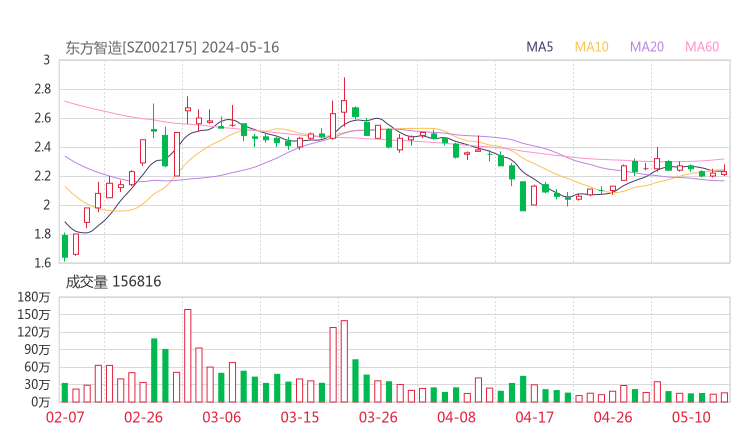Click the price axis label 2.8
Viewport: 740px width, 440px height.
click(x=42, y=89)
